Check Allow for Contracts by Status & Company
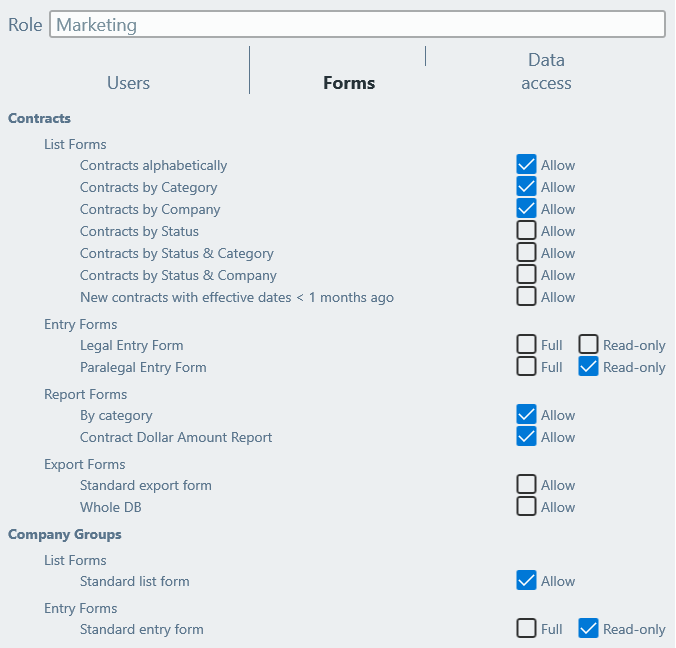The width and height of the screenshot is (676, 648). (x=527, y=275)
